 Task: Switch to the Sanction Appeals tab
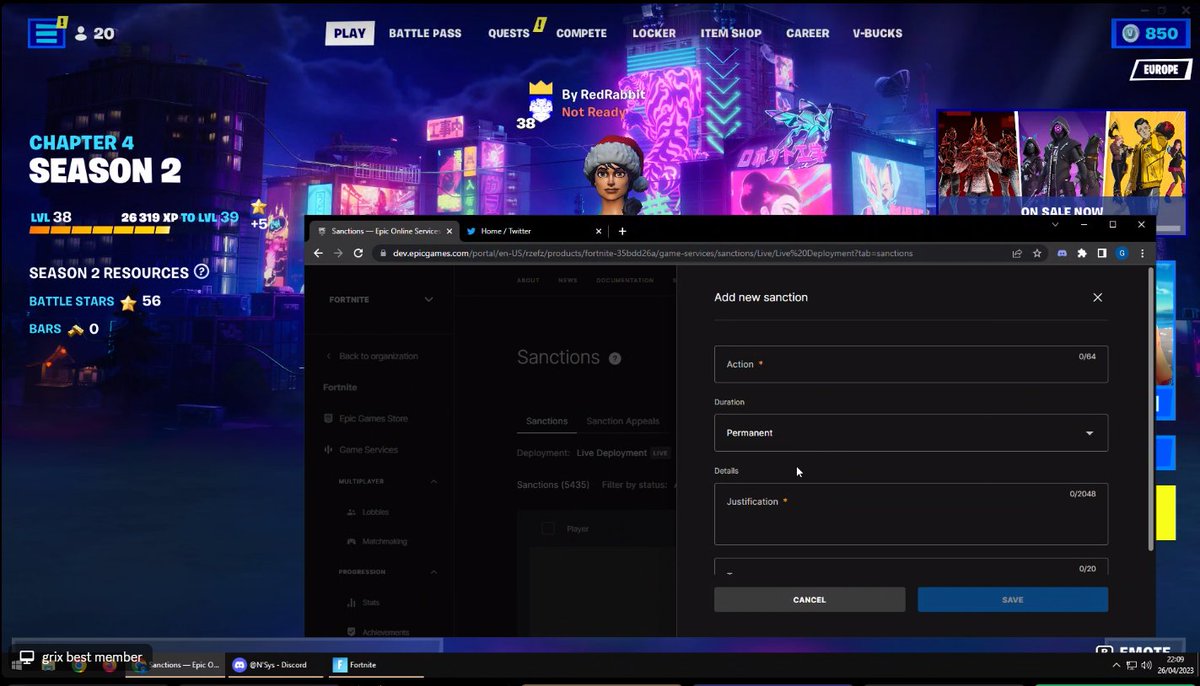coord(623,421)
